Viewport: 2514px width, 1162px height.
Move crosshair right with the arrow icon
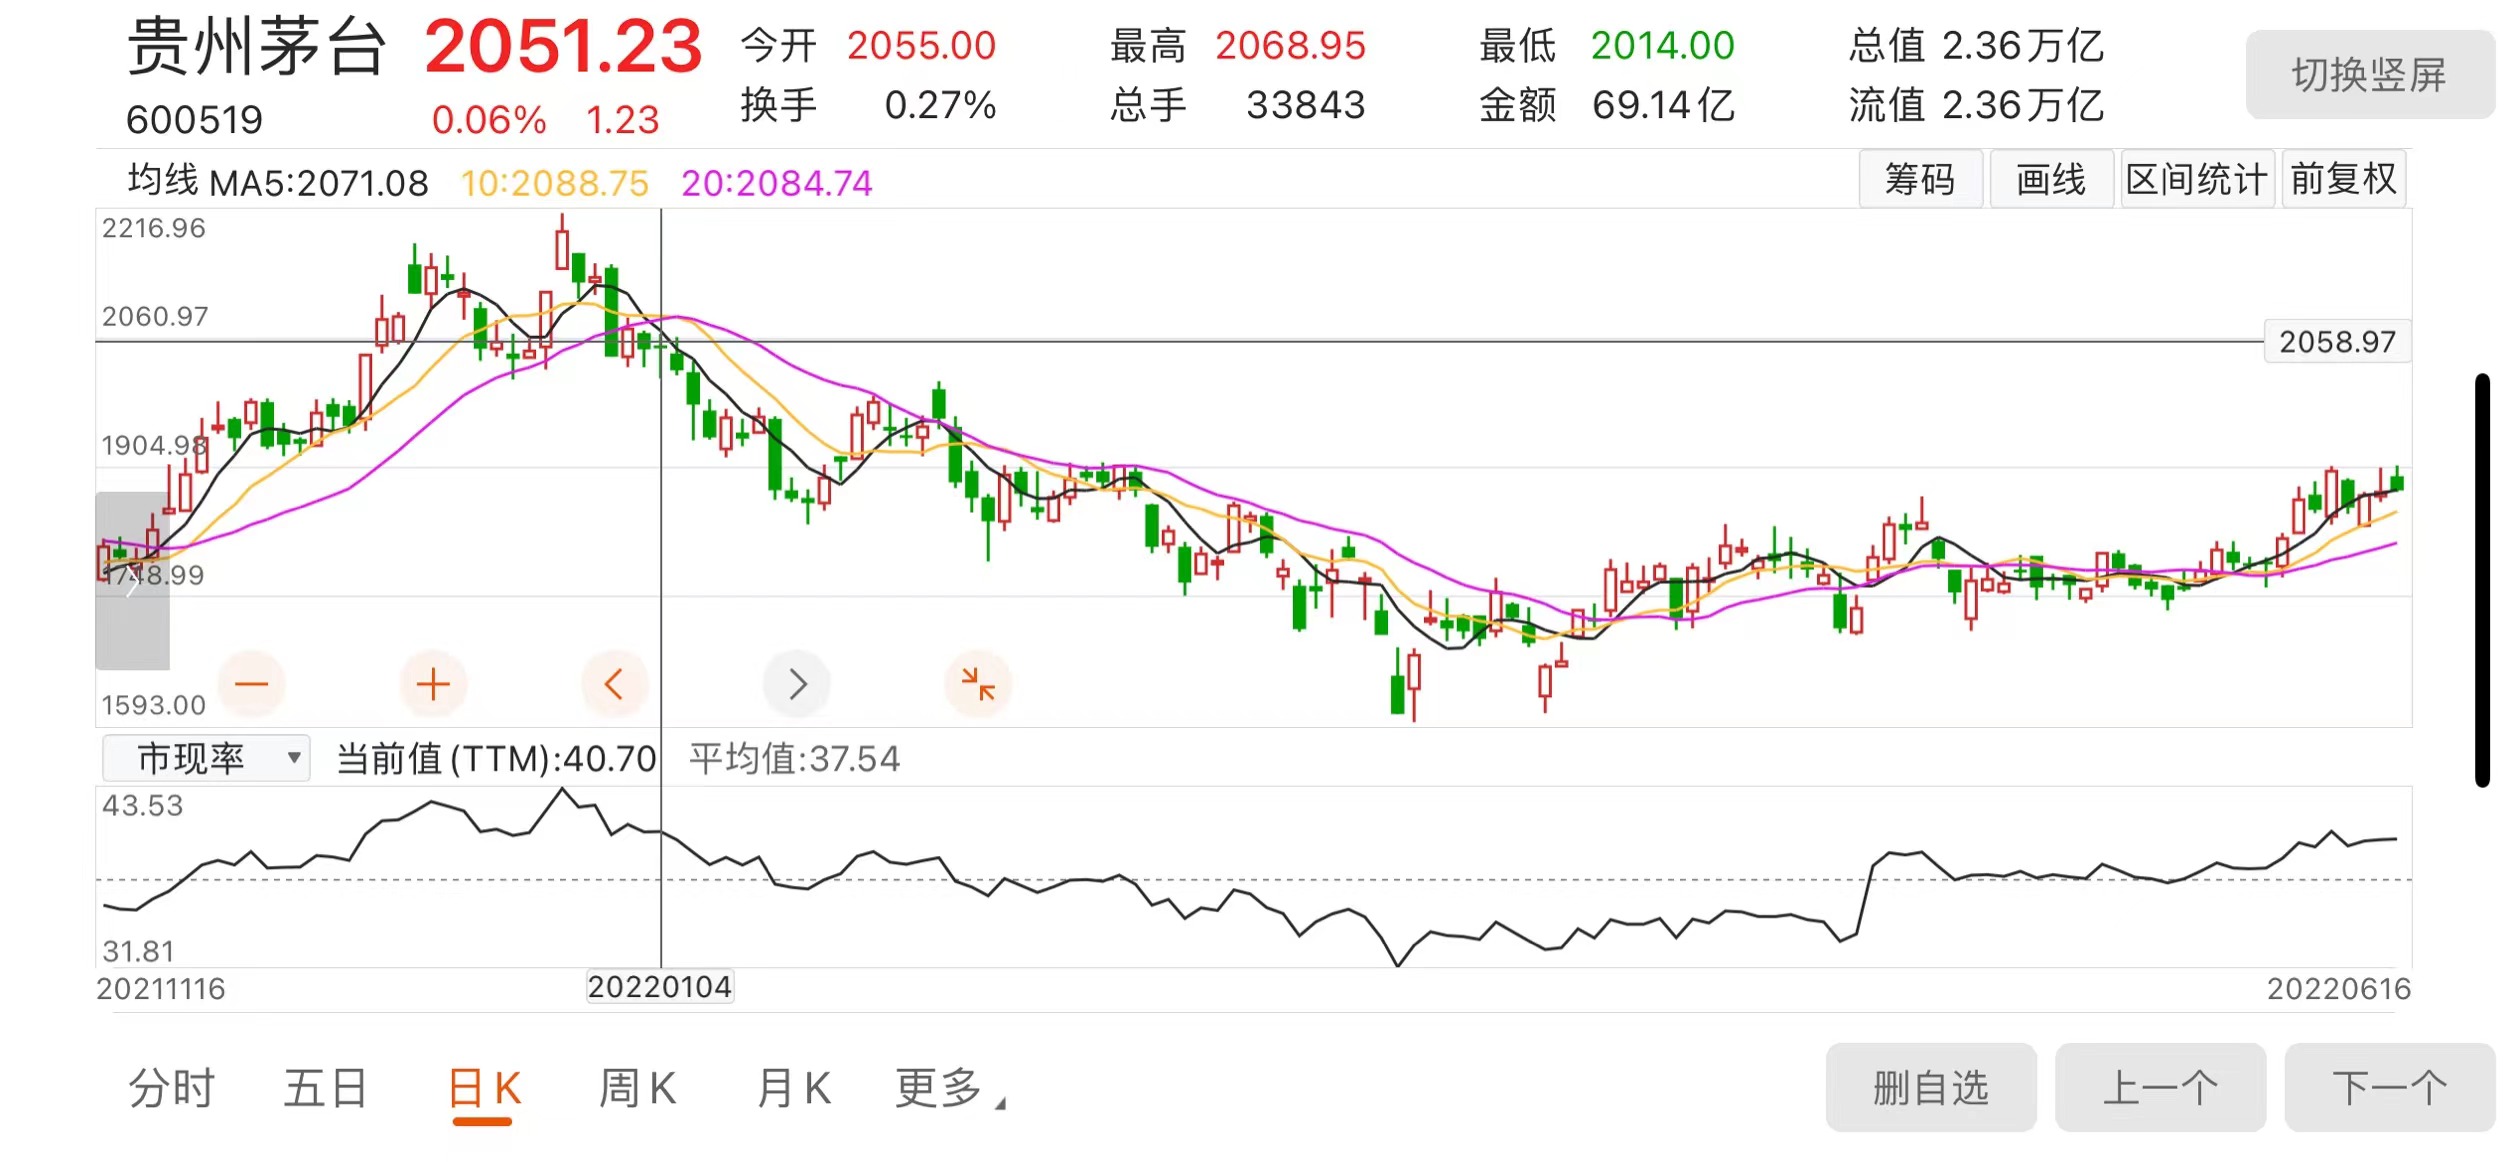796,684
